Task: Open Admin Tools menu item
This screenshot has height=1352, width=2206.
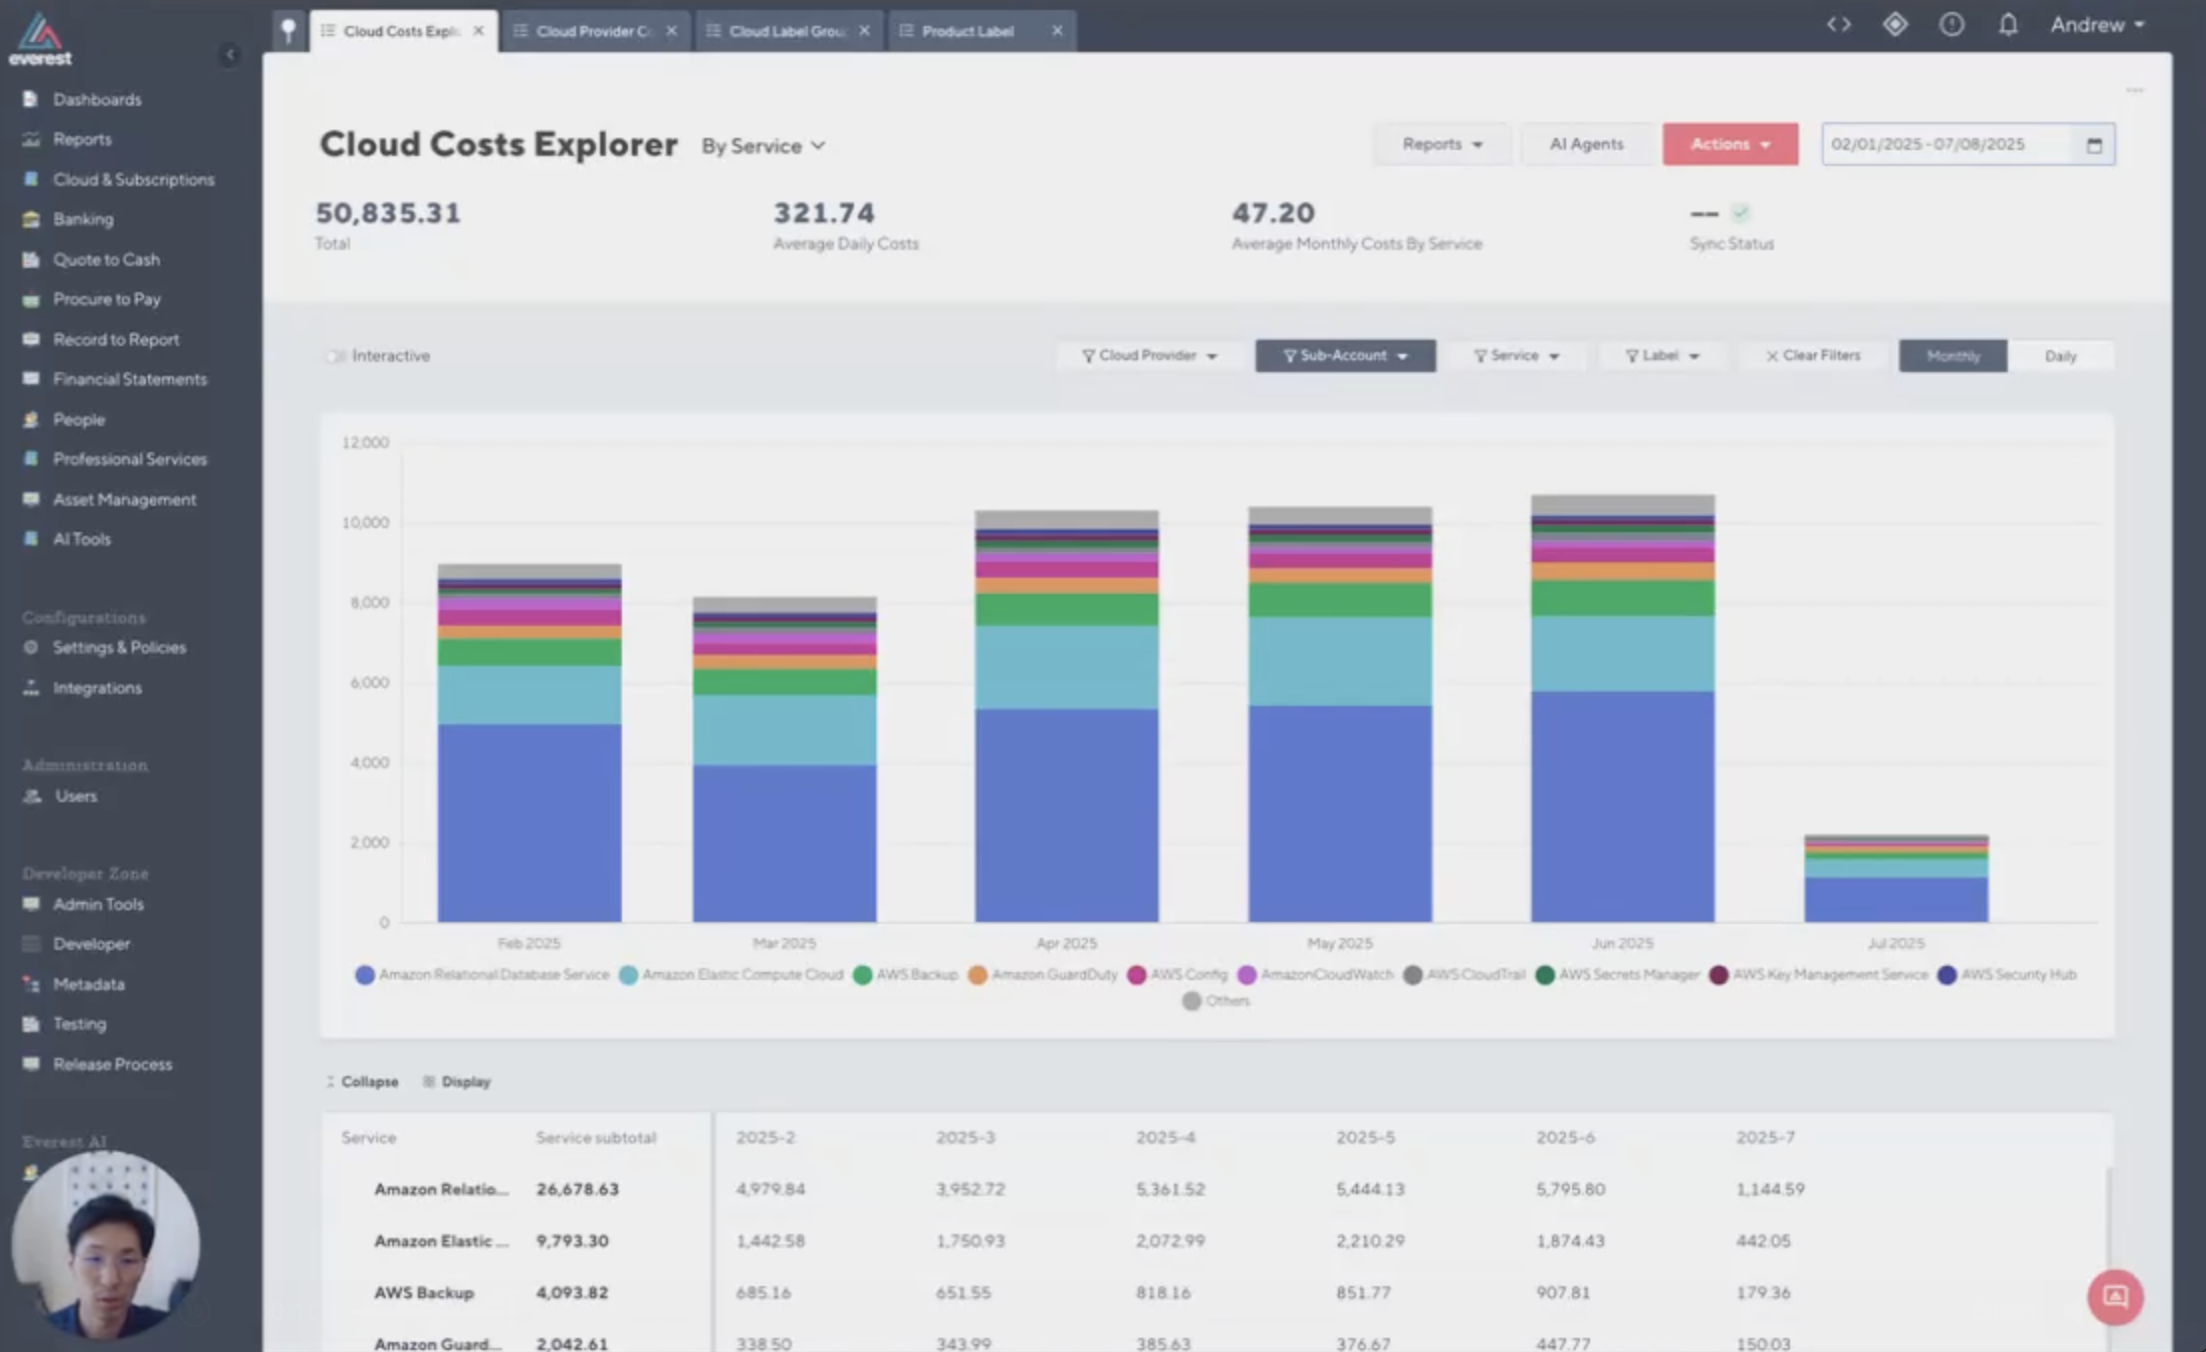Action: point(98,904)
